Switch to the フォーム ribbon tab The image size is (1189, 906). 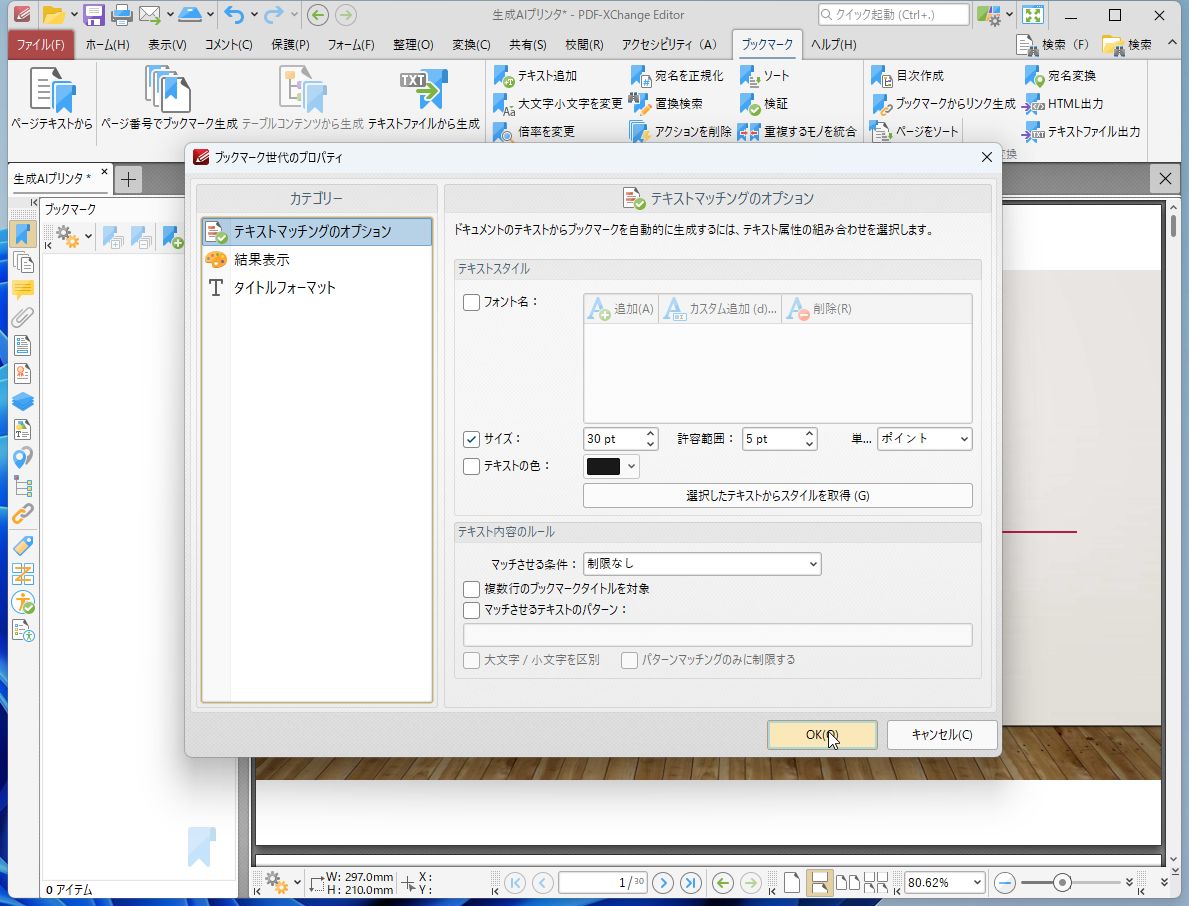[x=351, y=45]
